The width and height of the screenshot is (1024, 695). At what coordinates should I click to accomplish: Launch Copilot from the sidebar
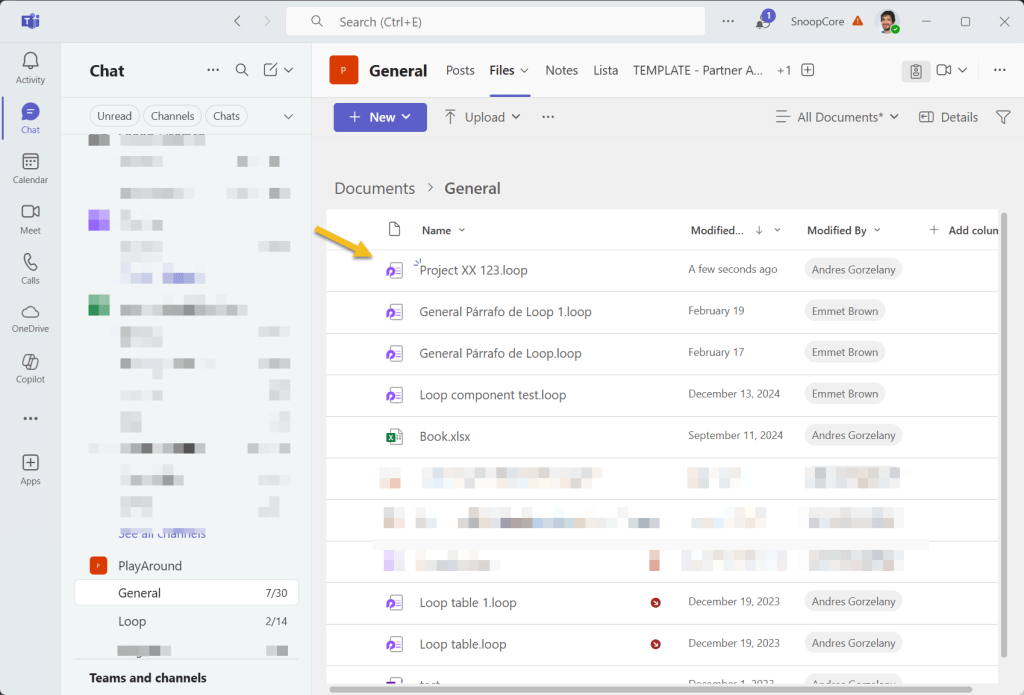tap(30, 368)
